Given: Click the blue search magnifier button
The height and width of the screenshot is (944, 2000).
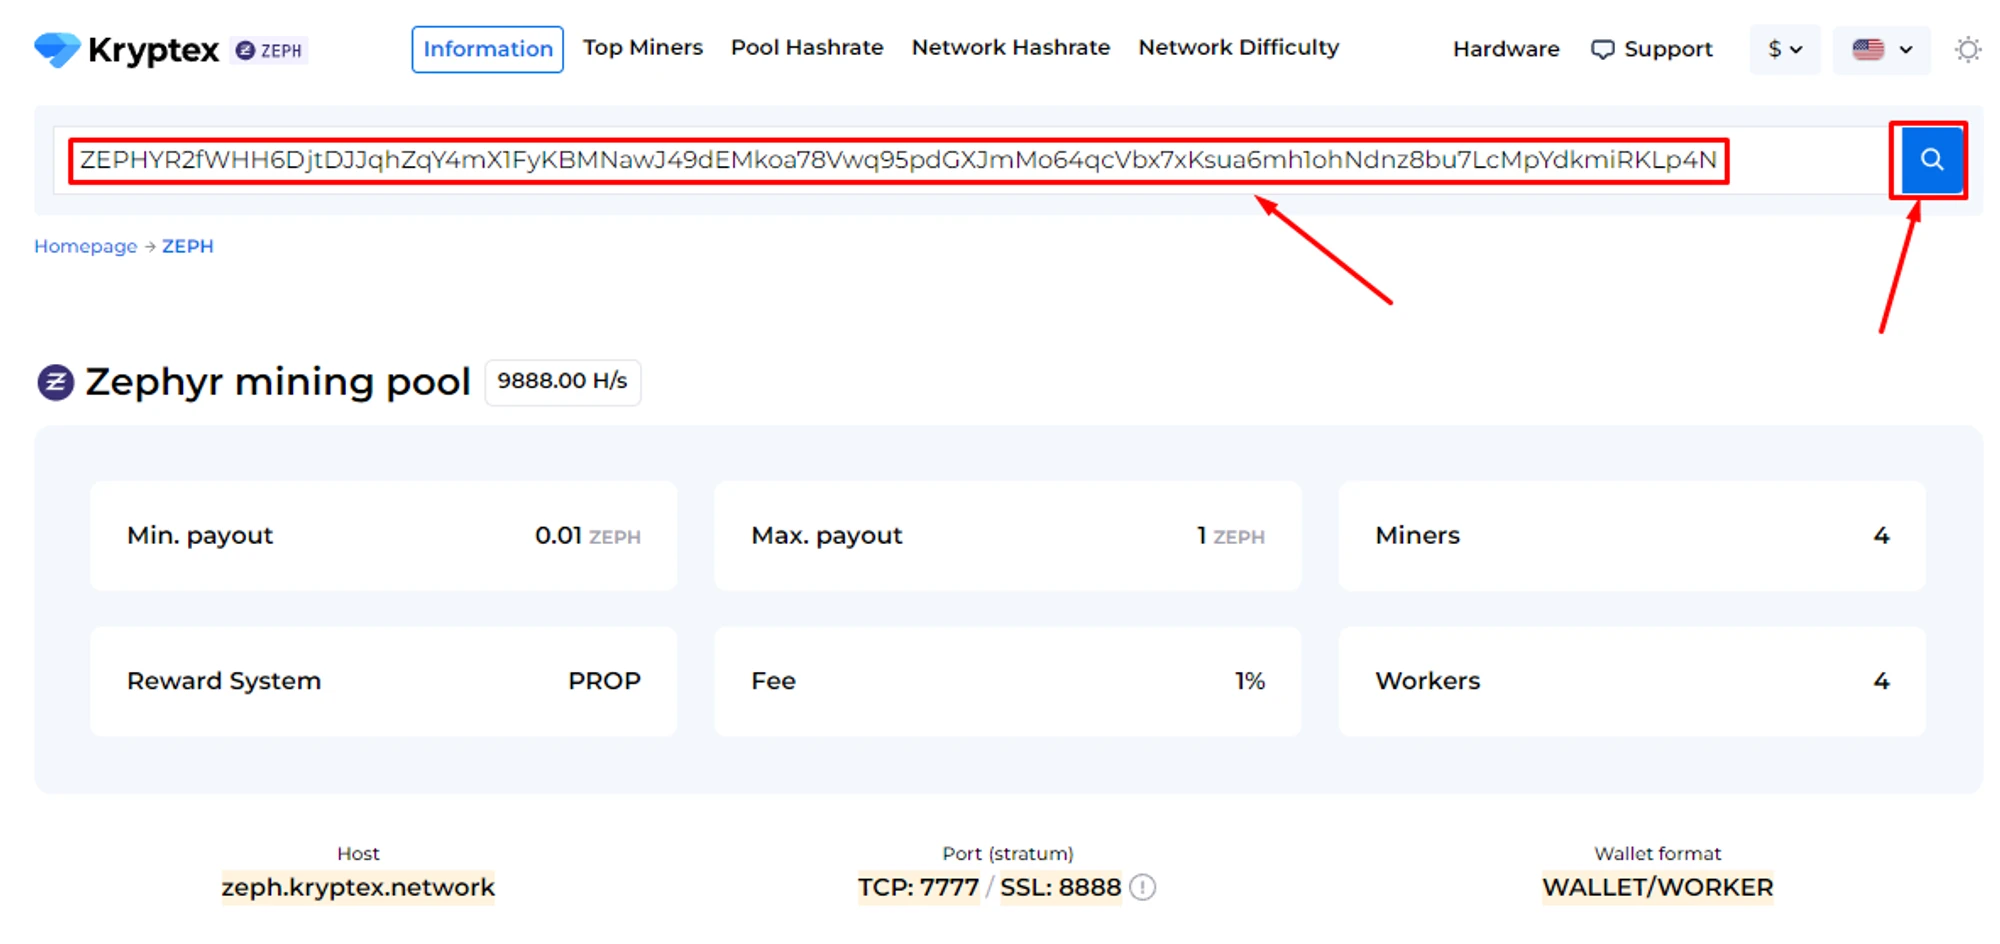Looking at the screenshot, I should tap(1930, 160).
